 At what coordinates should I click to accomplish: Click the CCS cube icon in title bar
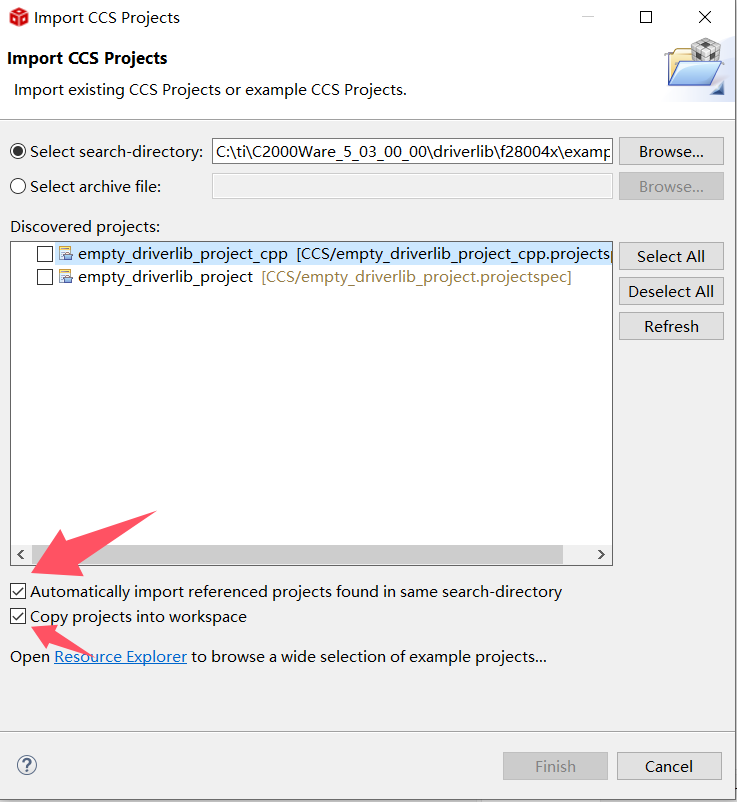point(19,17)
